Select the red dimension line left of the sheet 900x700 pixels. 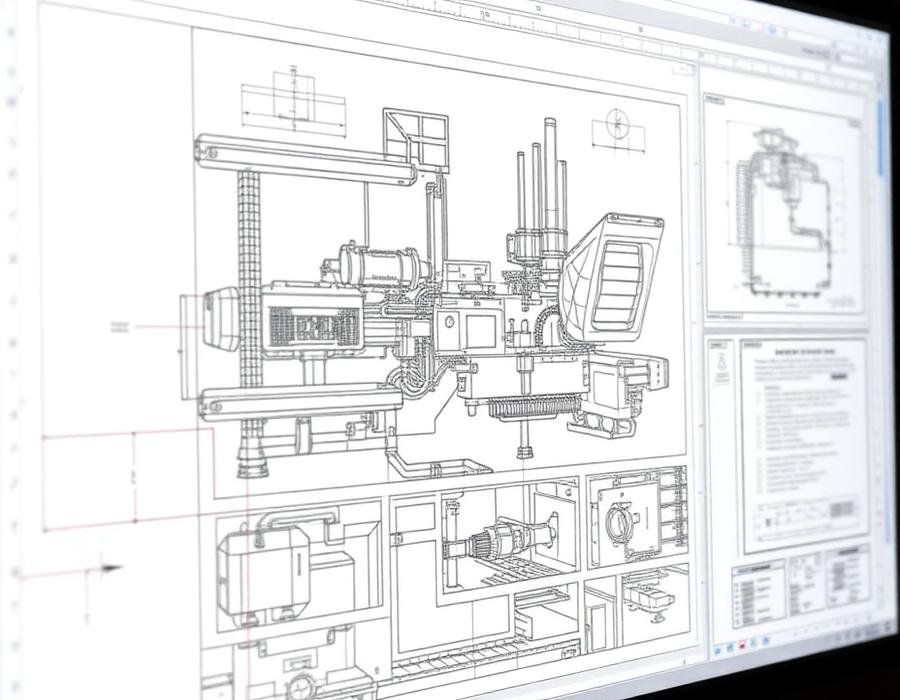tap(134, 476)
